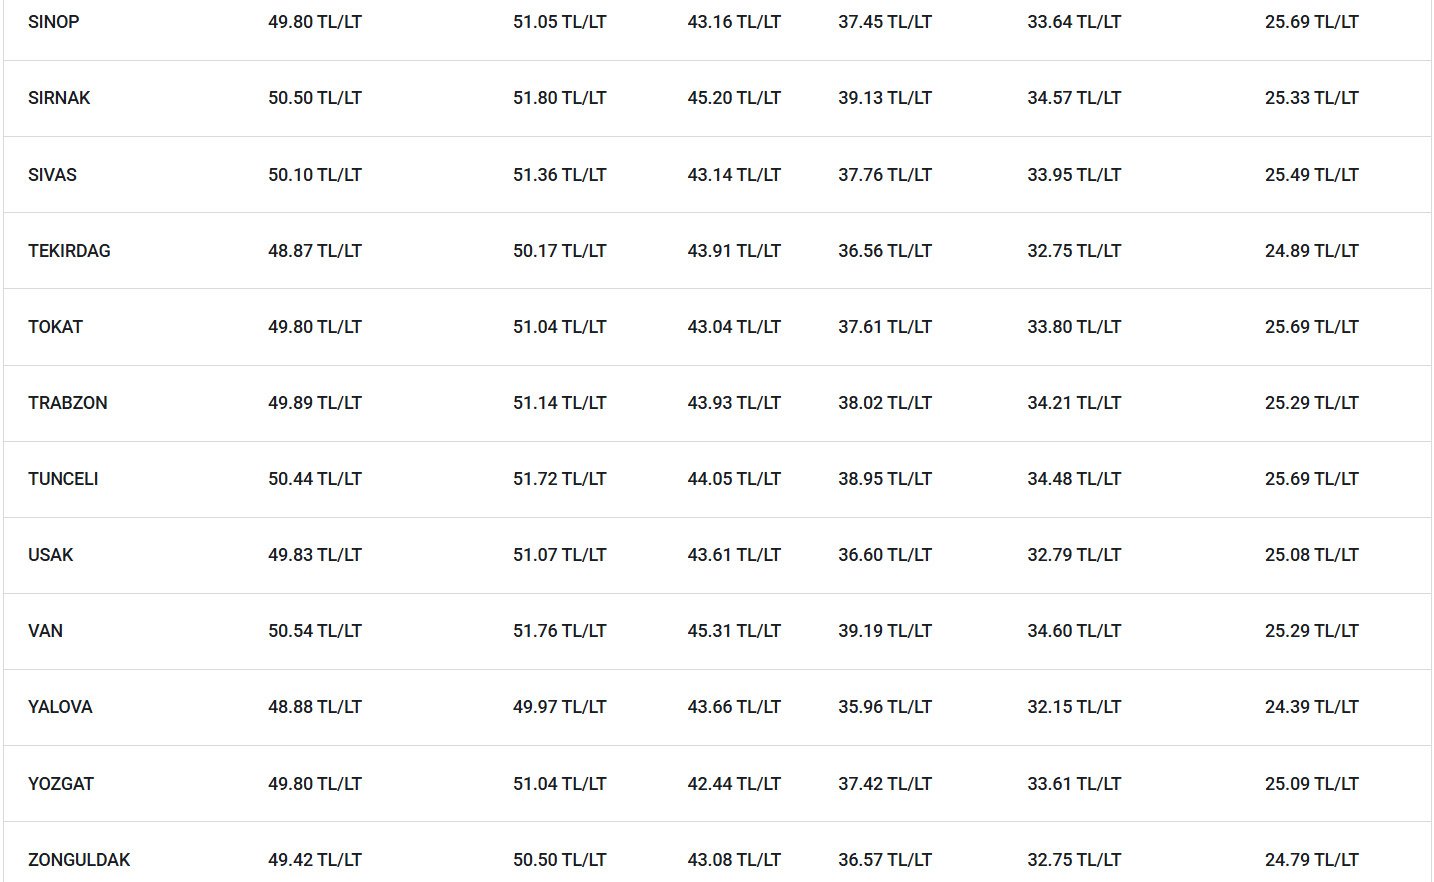Screen dimensions: 1434x882
Task: Click the ZONGULDAK row label
Action: (79, 860)
